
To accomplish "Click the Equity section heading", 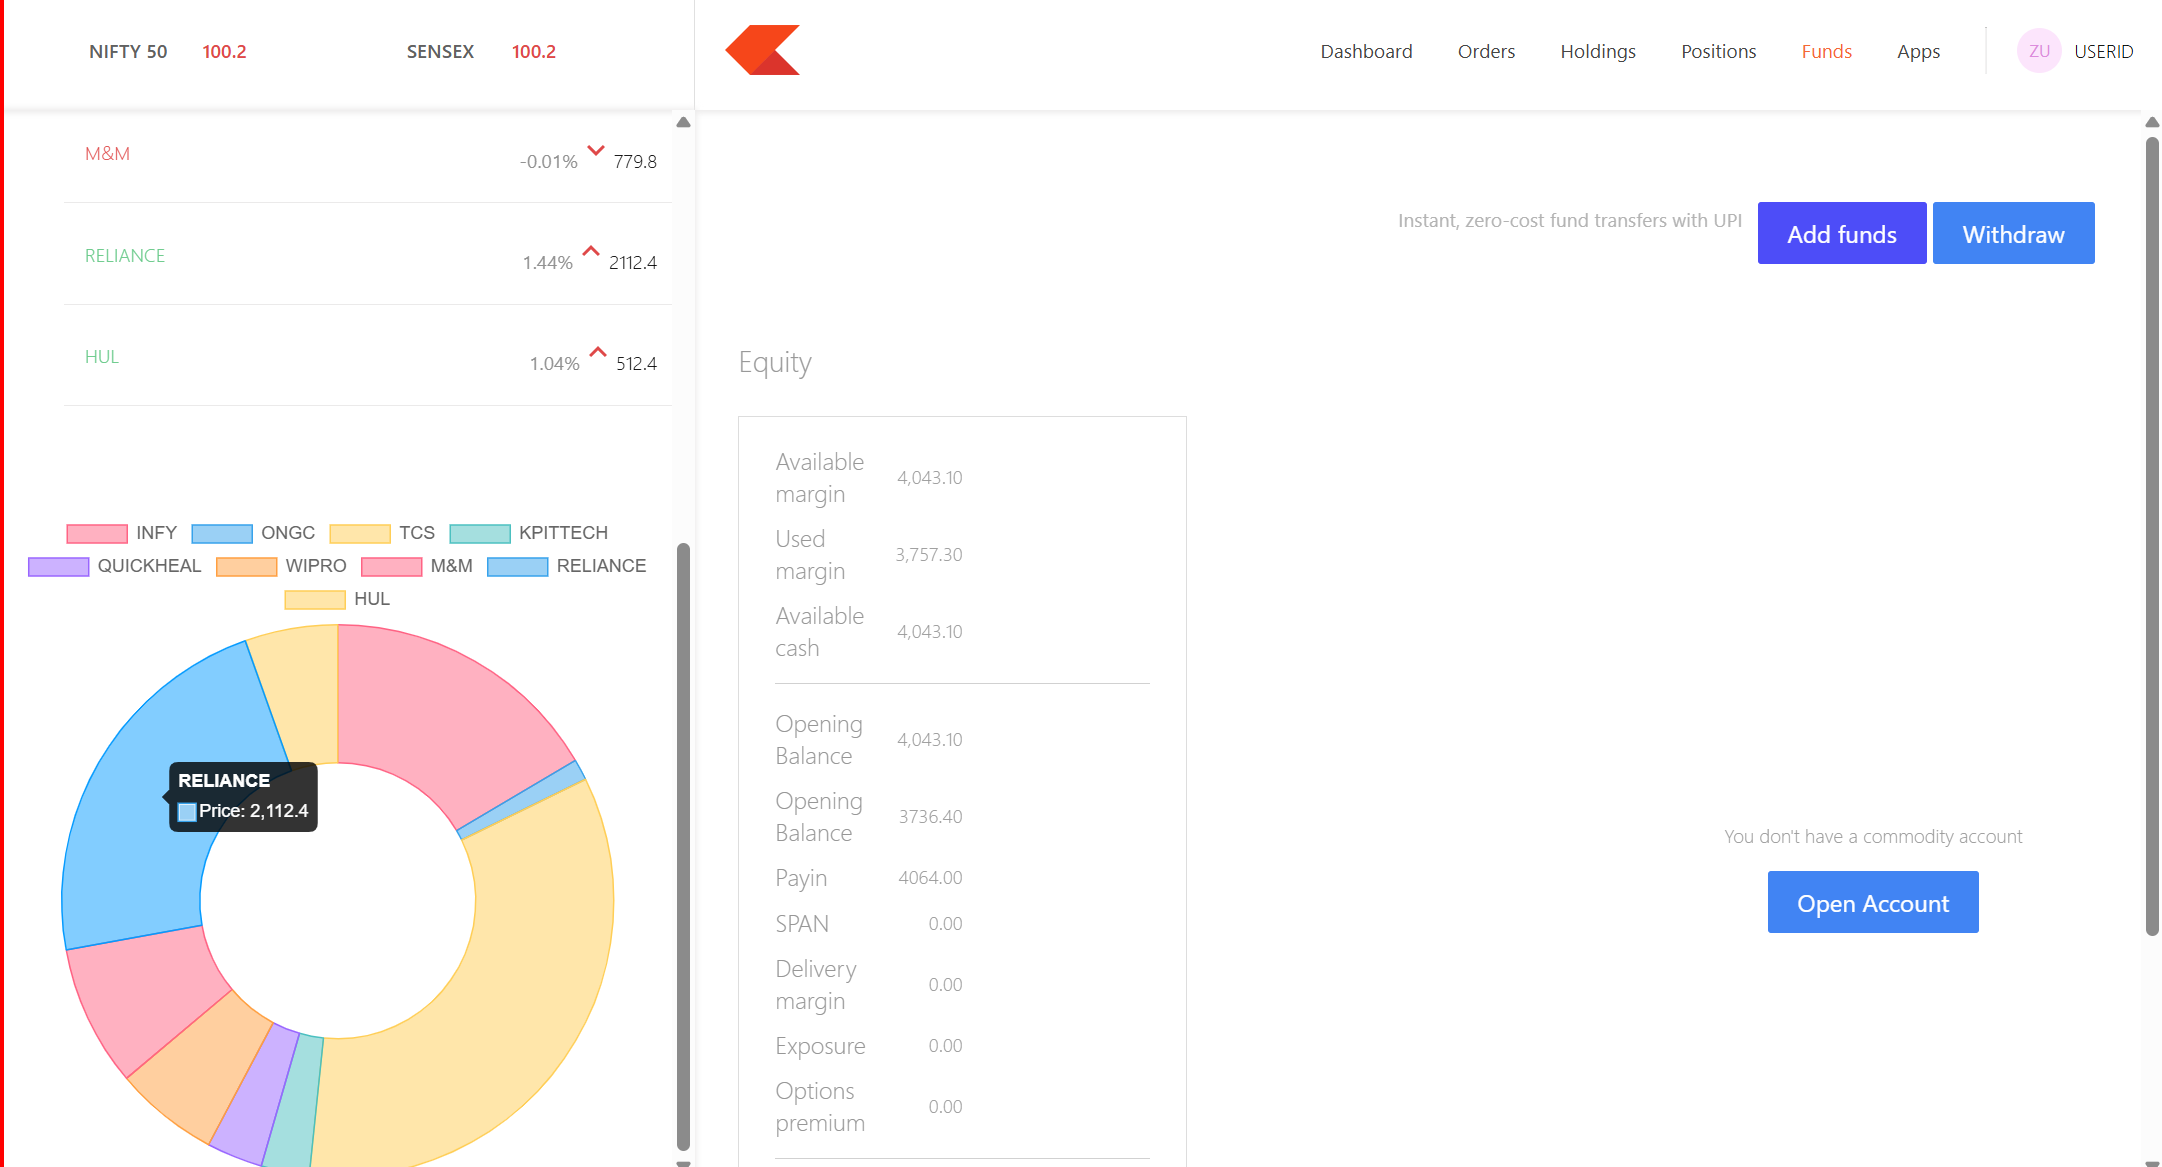I will click(x=775, y=362).
